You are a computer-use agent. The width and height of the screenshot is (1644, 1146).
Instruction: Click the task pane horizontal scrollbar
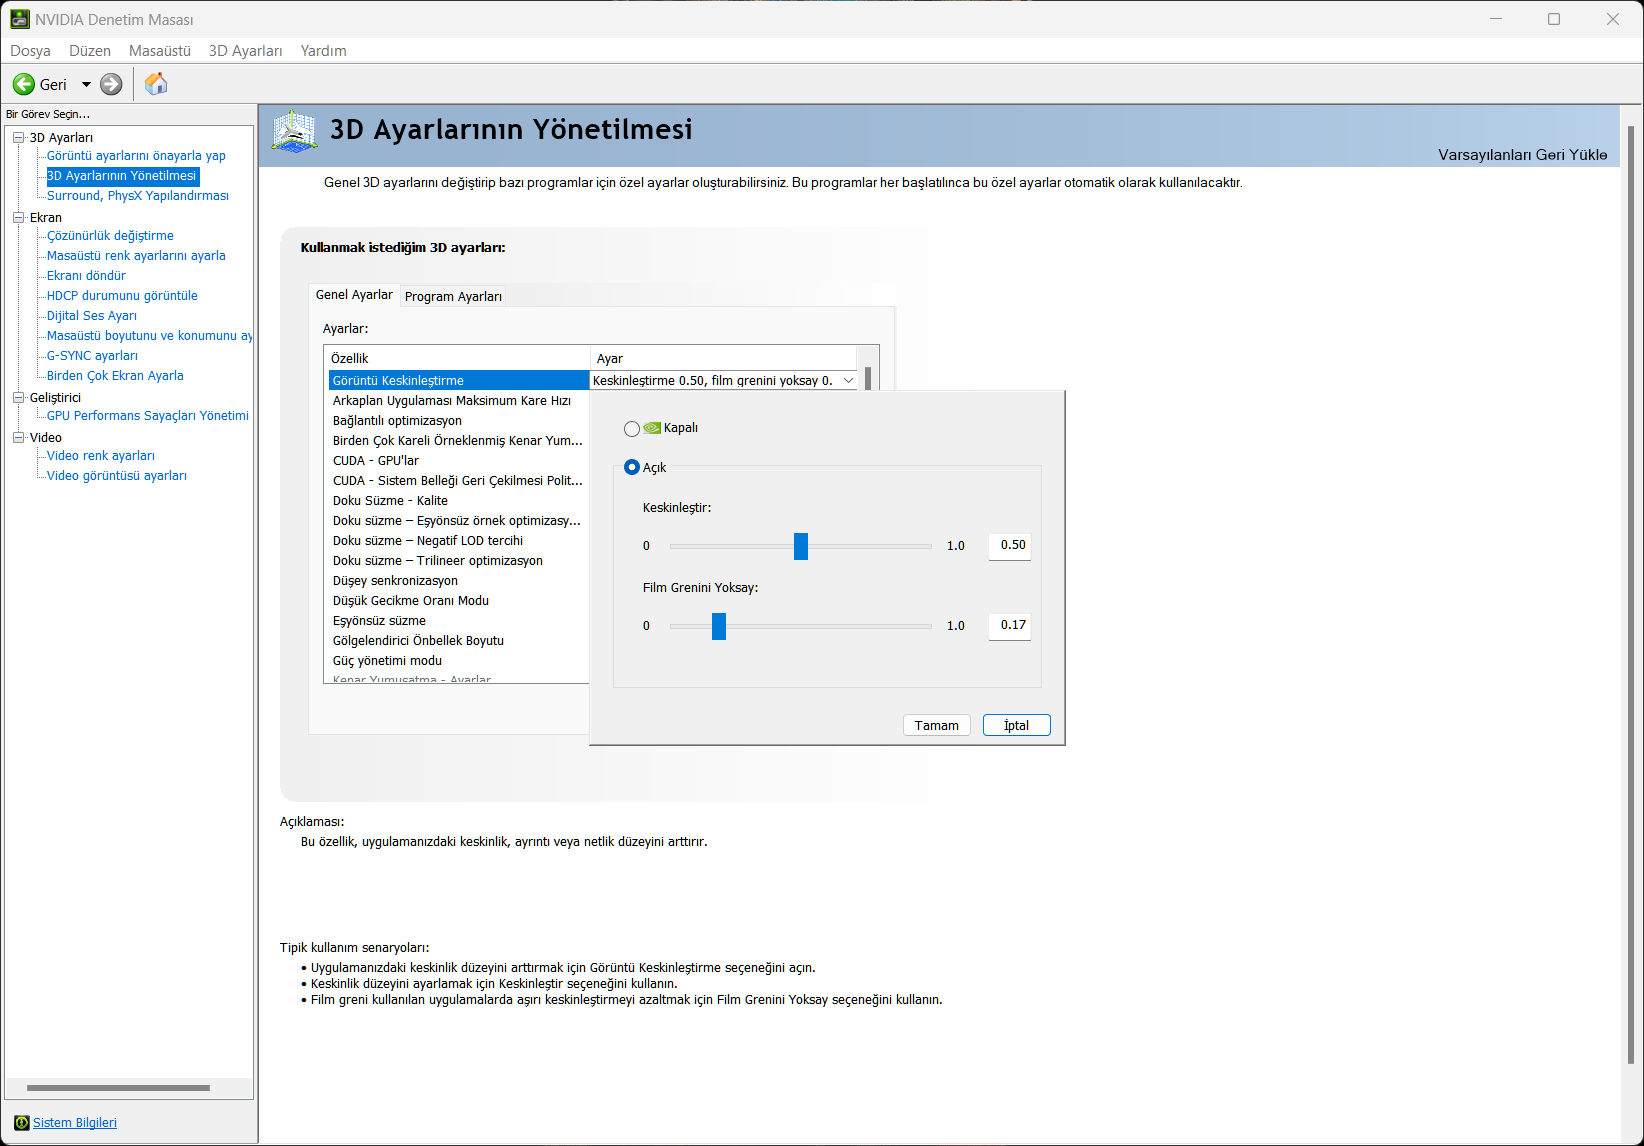click(118, 1088)
